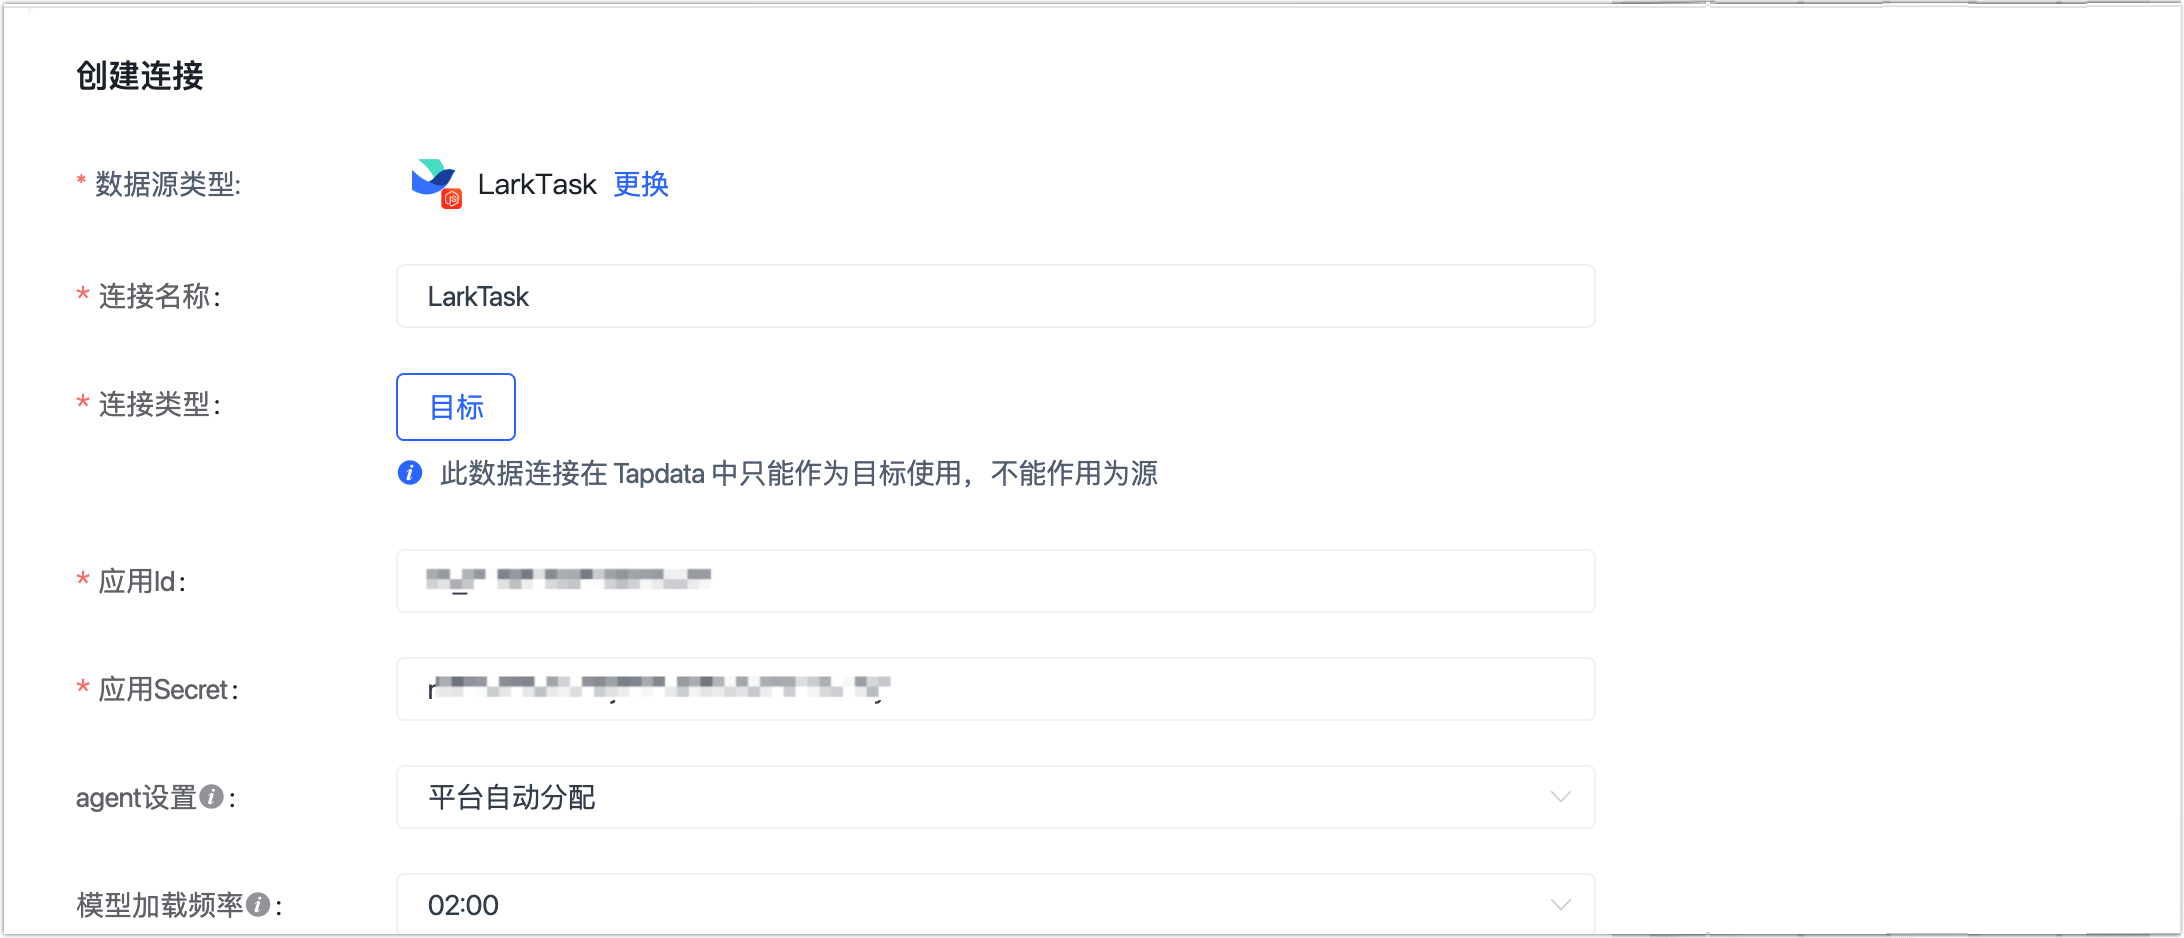Click the LarkTask name beside the logo
Viewport: 2184px width, 938px height.
[x=537, y=184]
